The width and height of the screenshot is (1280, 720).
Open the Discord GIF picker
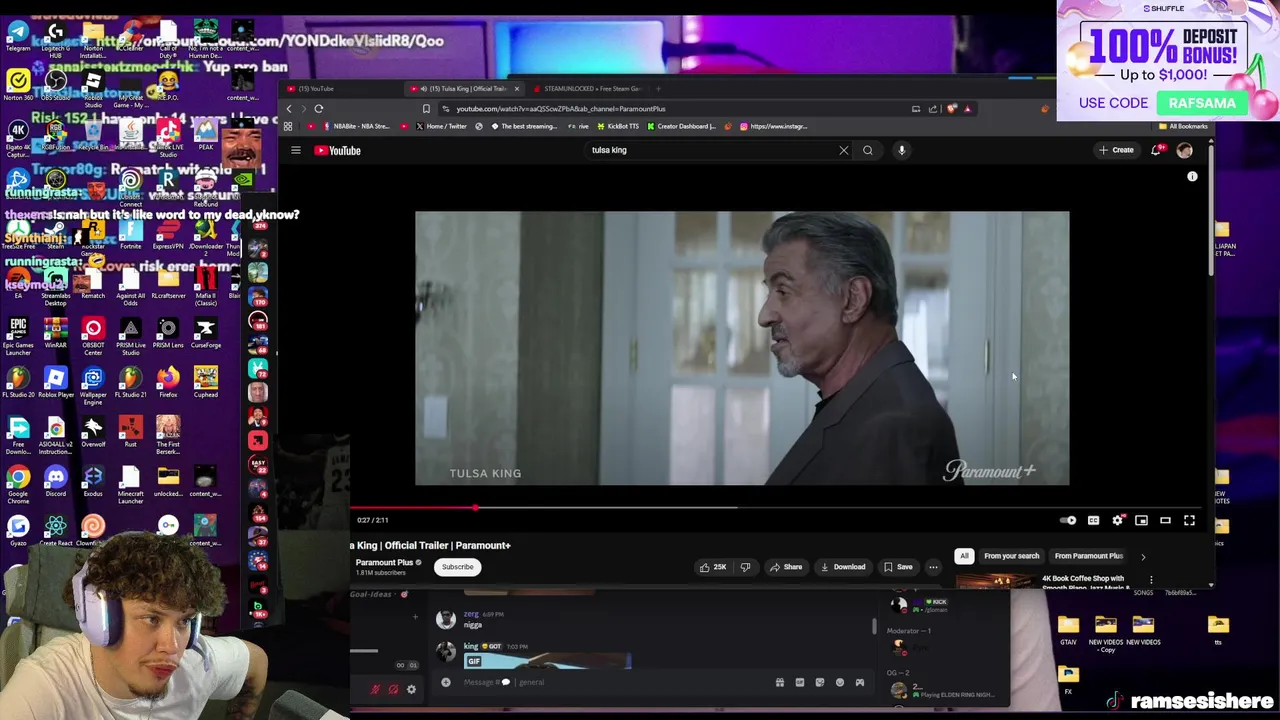pyautogui.click(x=800, y=683)
